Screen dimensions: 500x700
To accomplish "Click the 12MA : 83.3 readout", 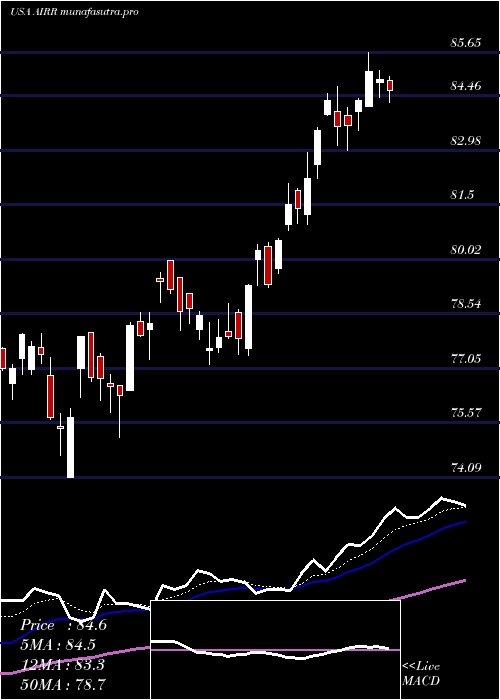I will coord(62,665).
